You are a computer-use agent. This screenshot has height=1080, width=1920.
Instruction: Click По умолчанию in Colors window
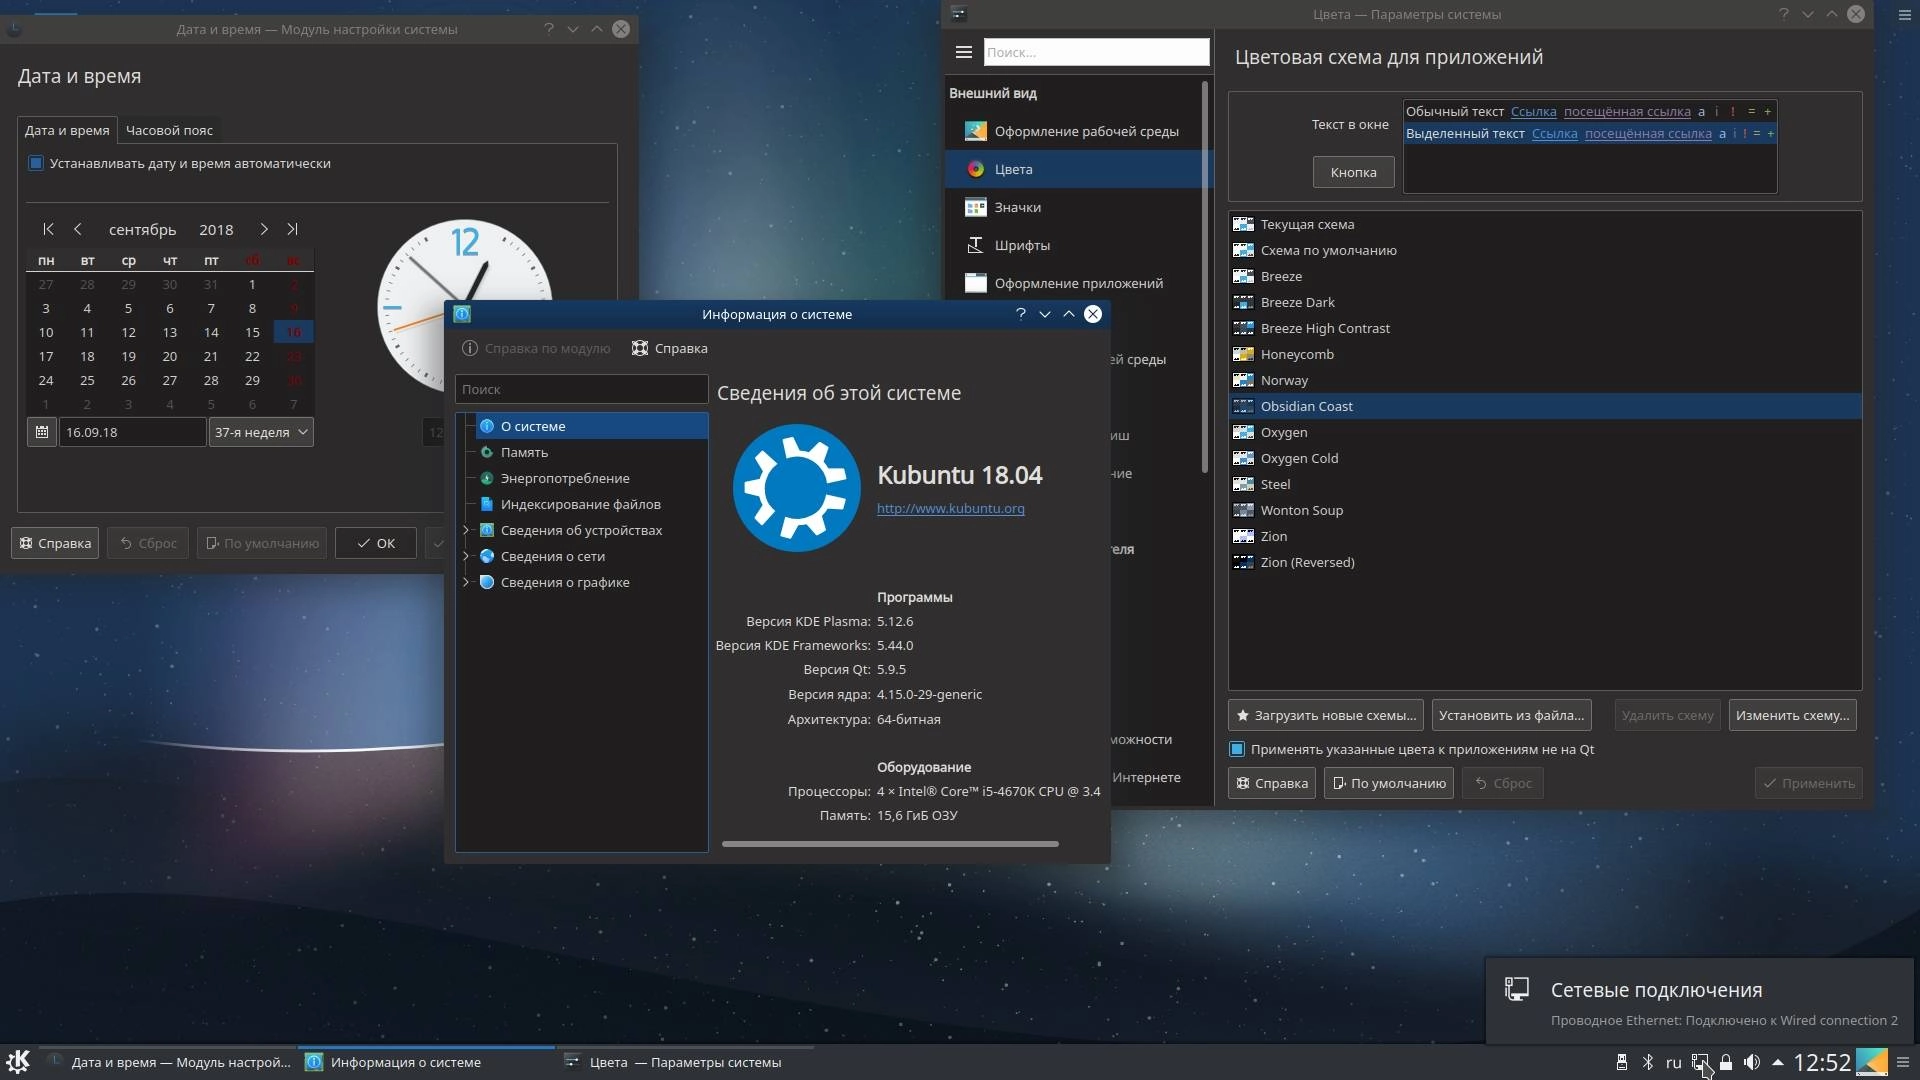pos(1389,783)
